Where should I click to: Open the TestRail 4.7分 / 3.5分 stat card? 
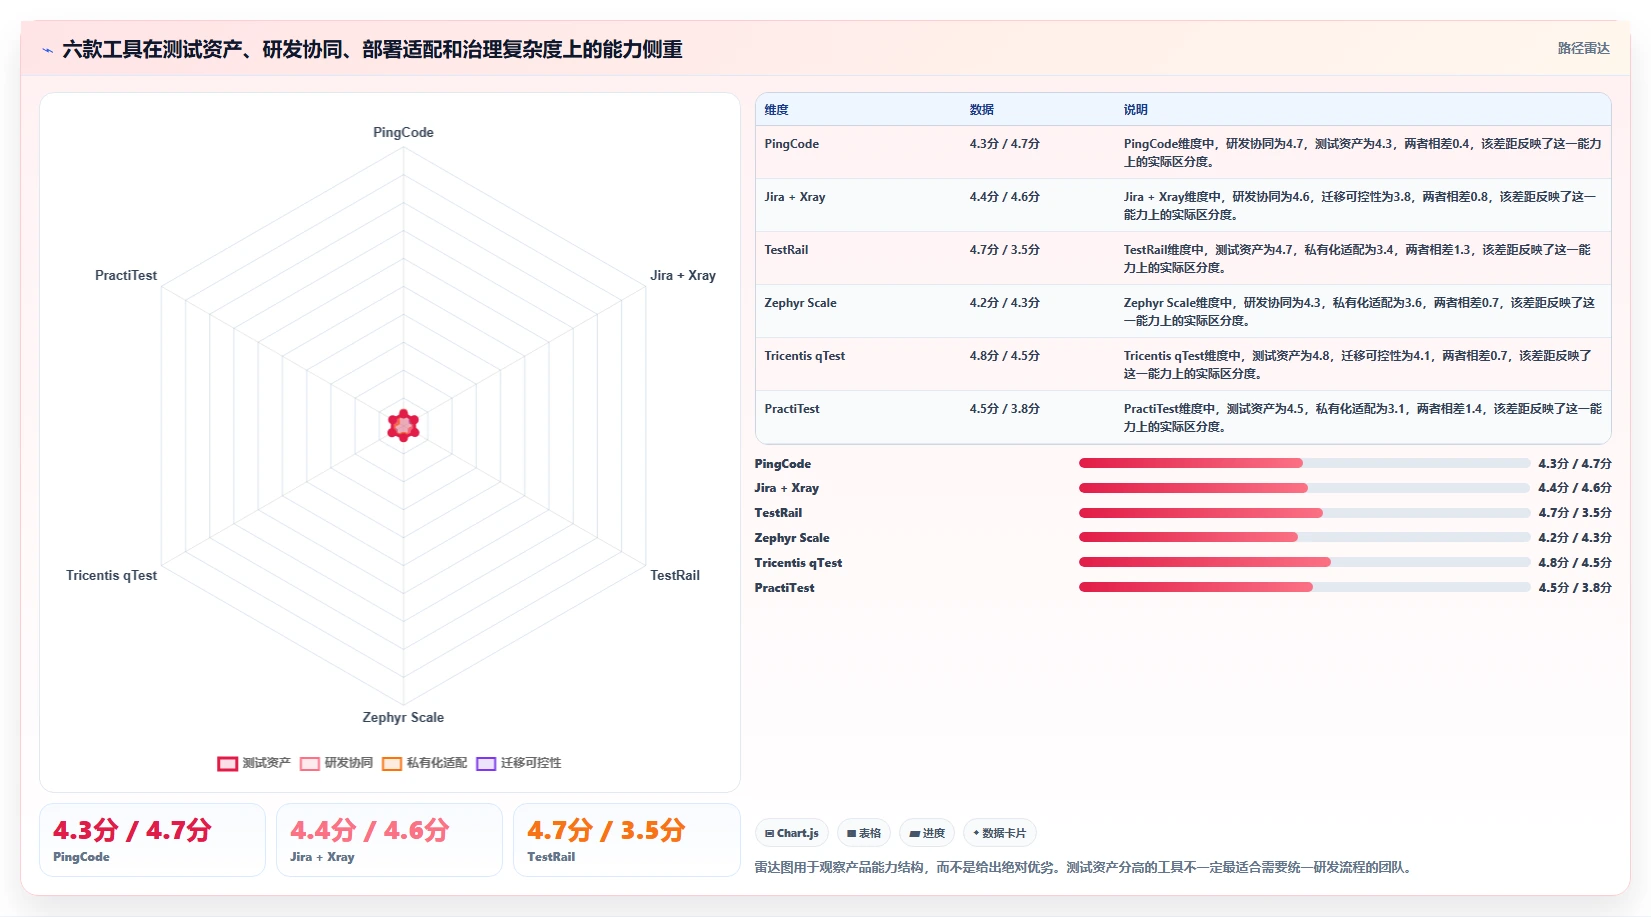coord(626,840)
